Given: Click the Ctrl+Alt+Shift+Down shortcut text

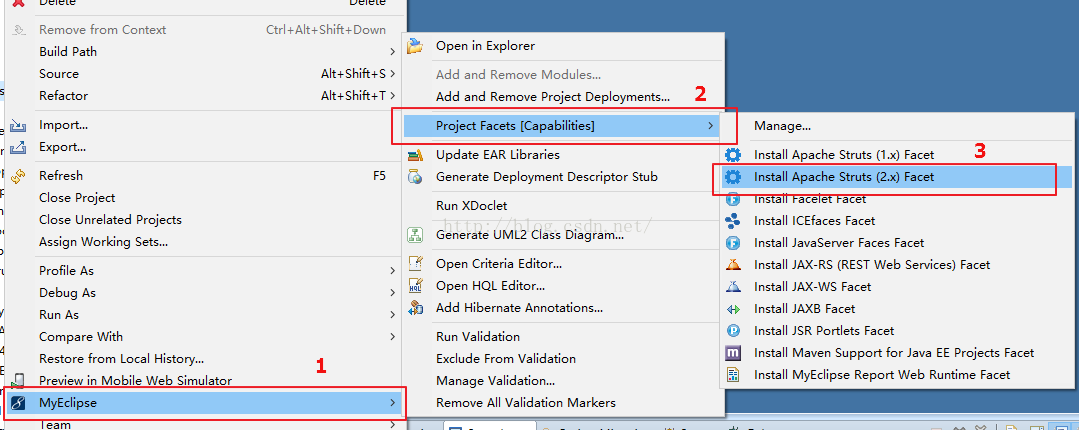Looking at the screenshot, I should pos(326,30).
